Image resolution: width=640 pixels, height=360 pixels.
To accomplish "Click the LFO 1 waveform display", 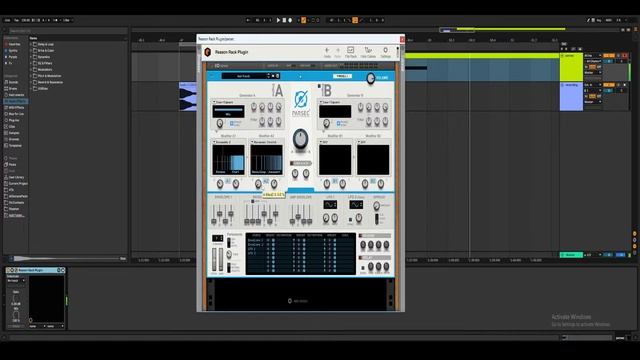I will click(330, 204).
